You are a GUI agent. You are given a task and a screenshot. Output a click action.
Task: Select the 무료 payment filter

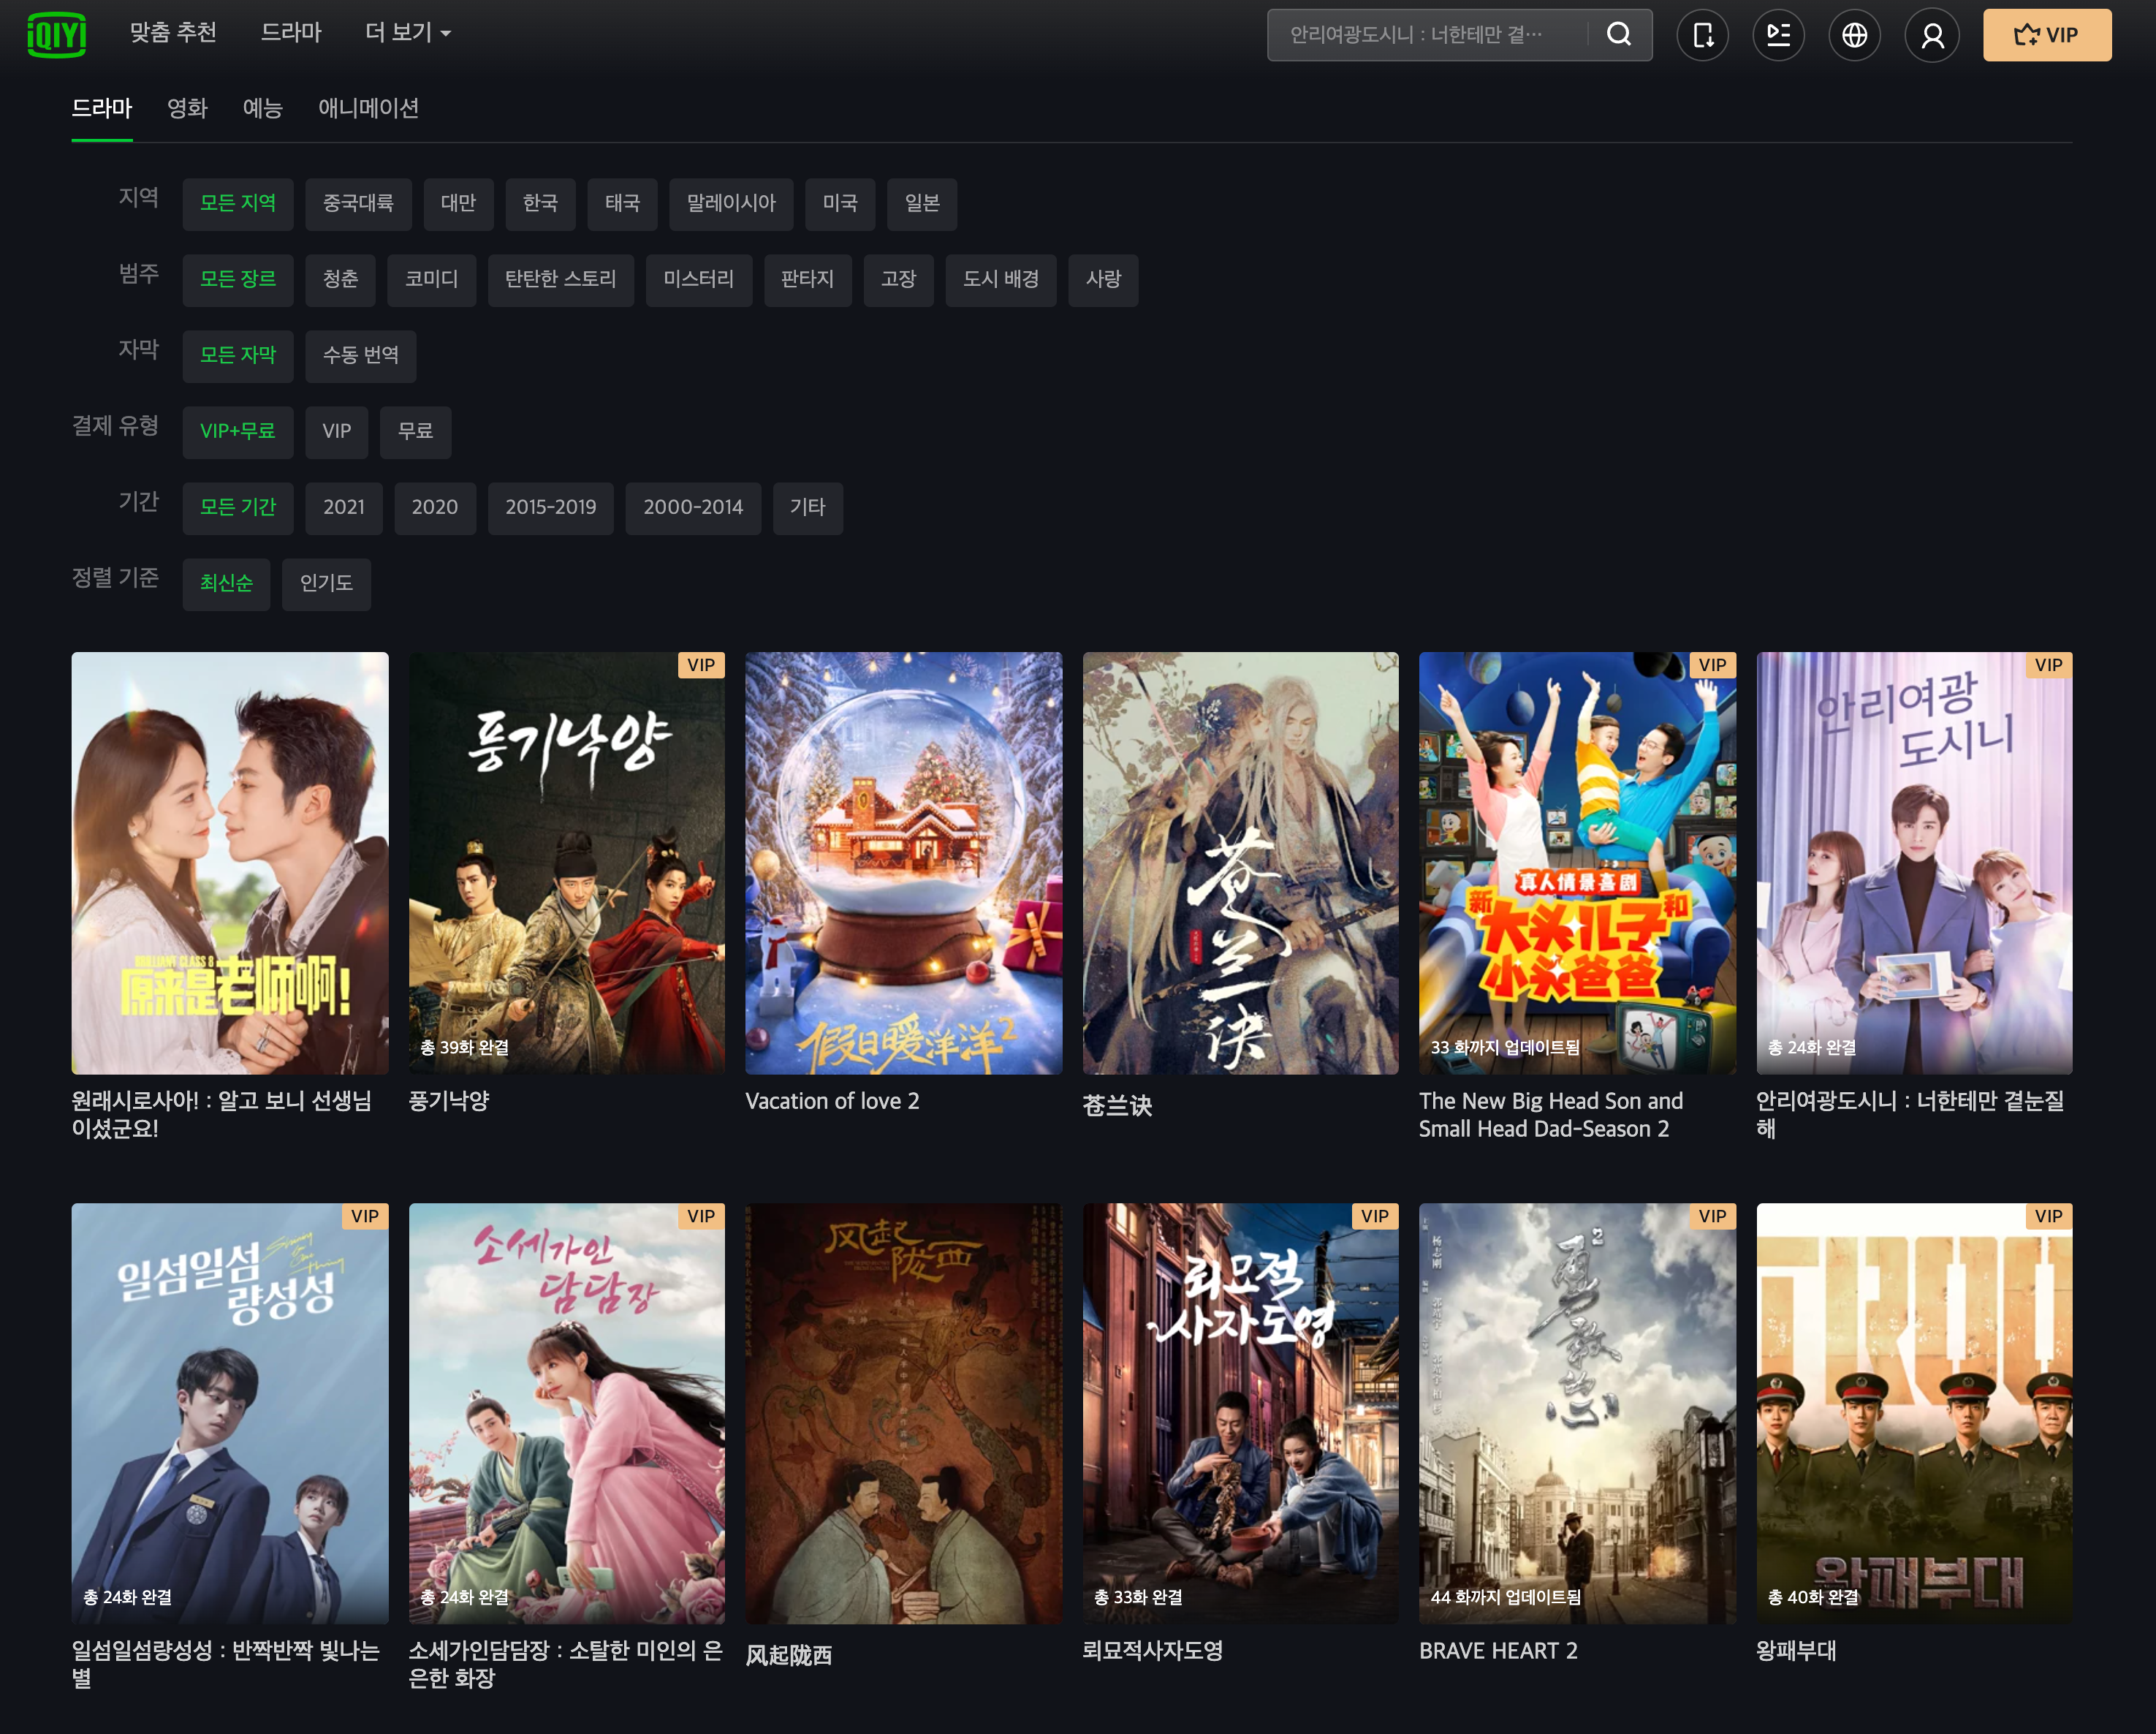[415, 431]
